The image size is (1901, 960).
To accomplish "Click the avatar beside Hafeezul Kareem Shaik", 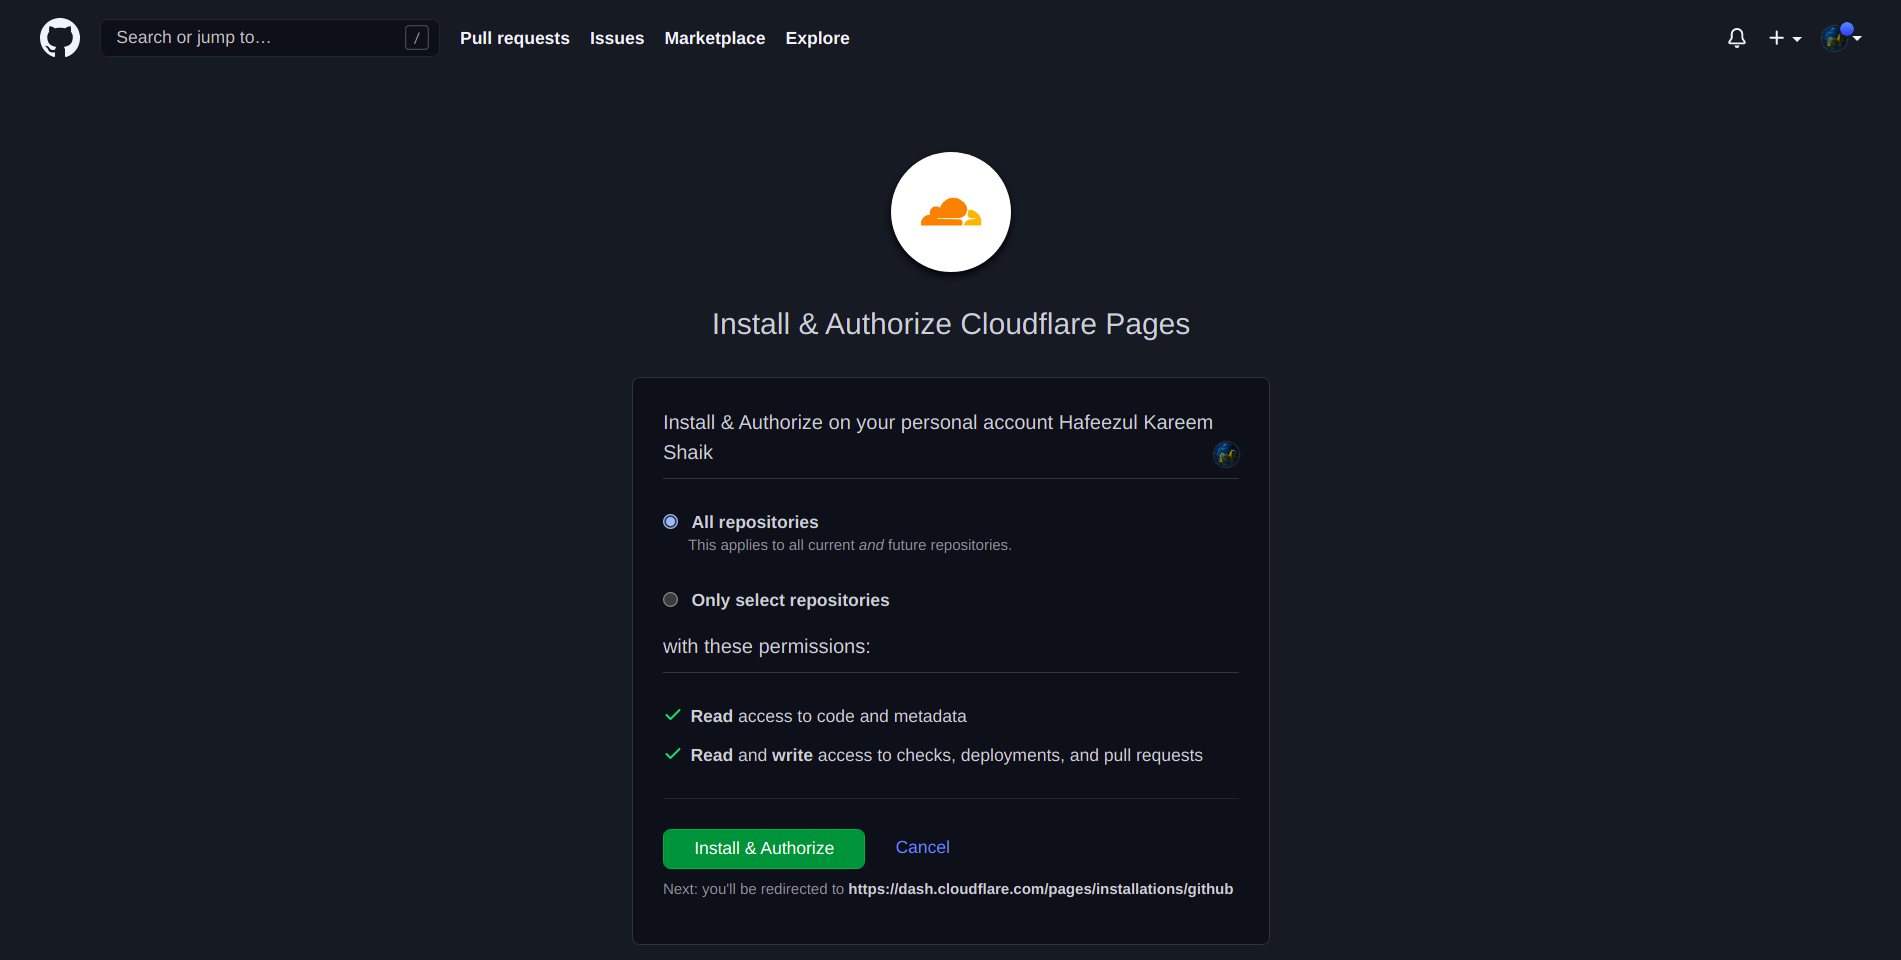I will tap(1226, 453).
